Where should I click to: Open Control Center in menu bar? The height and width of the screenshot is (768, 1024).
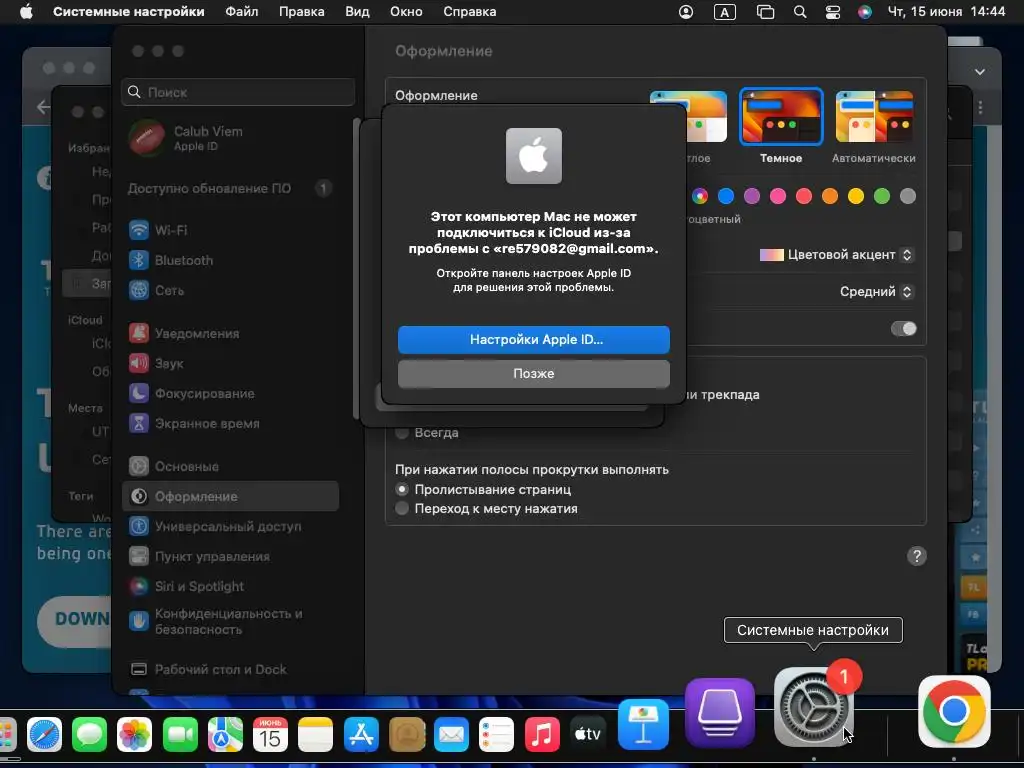click(x=833, y=12)
